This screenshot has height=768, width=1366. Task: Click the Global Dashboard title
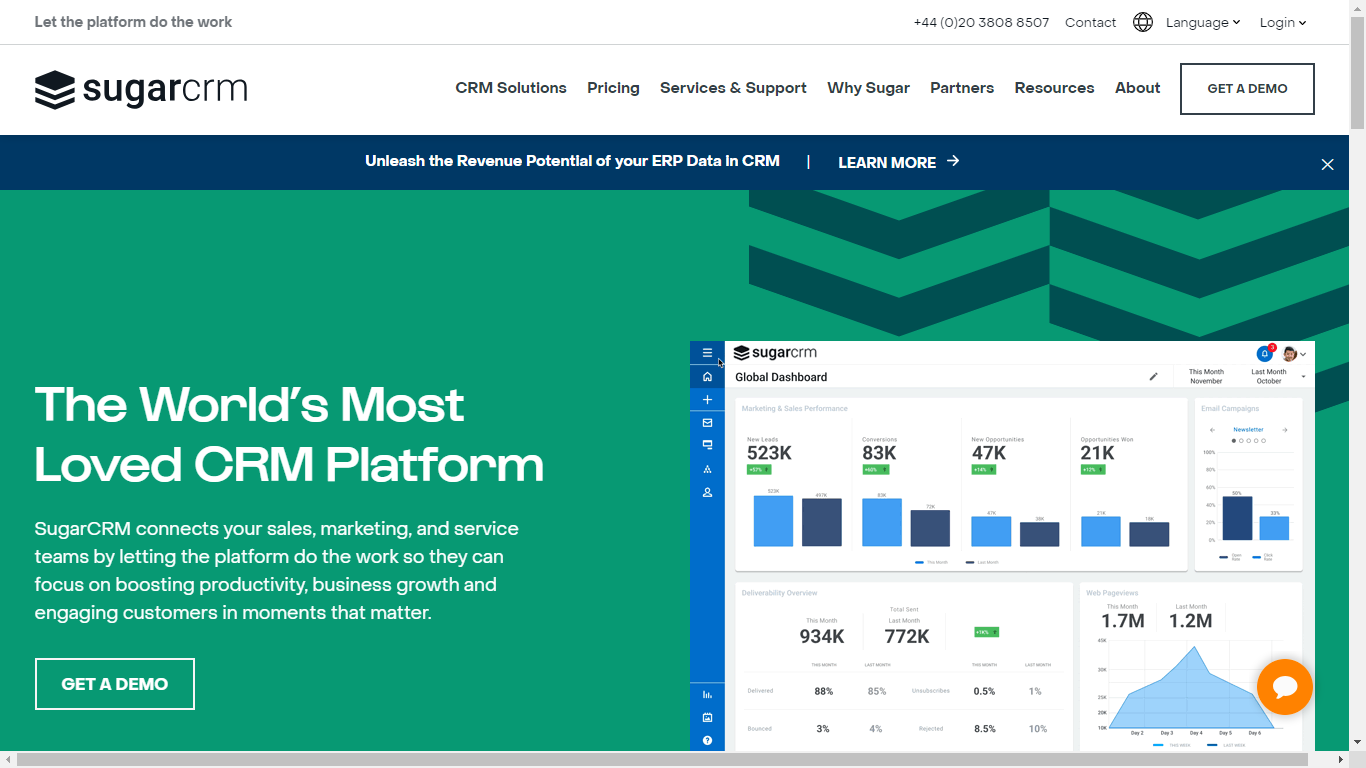[781, 377]
